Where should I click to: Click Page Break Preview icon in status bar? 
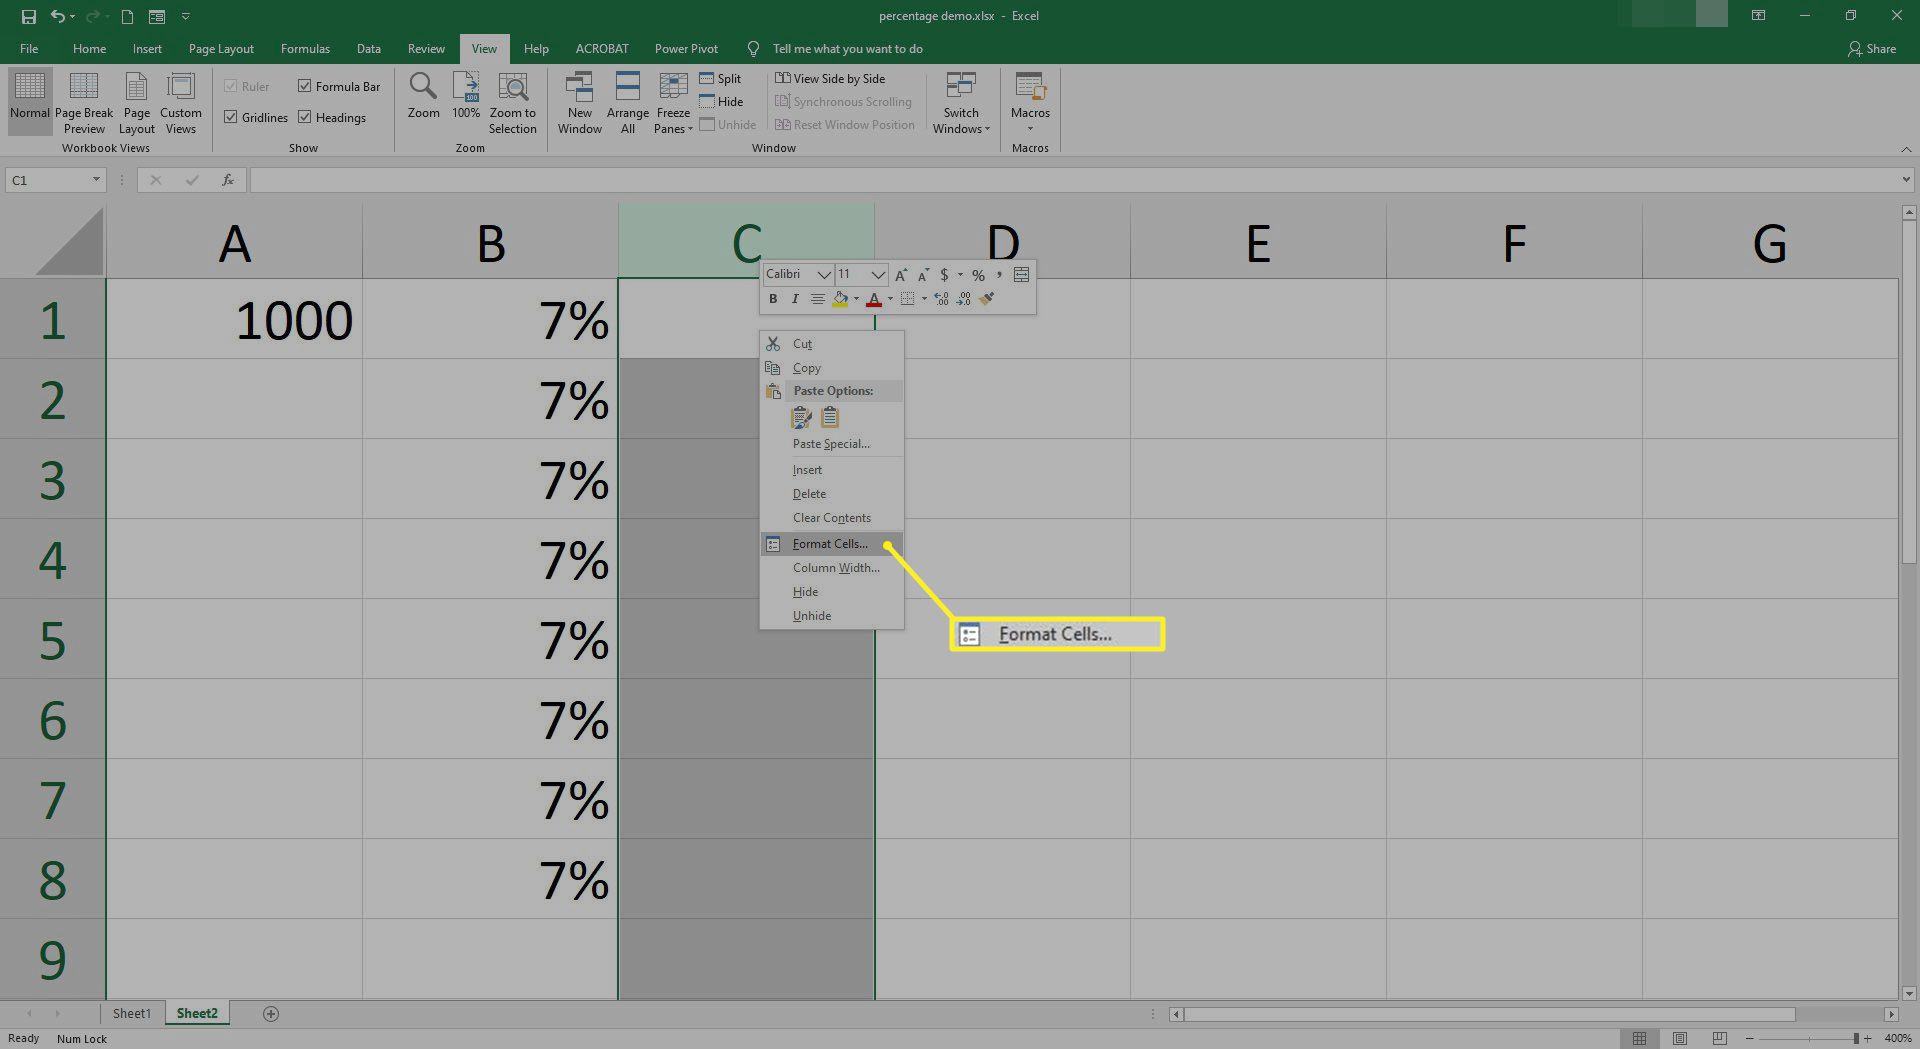click(x=1720, y=1039)
